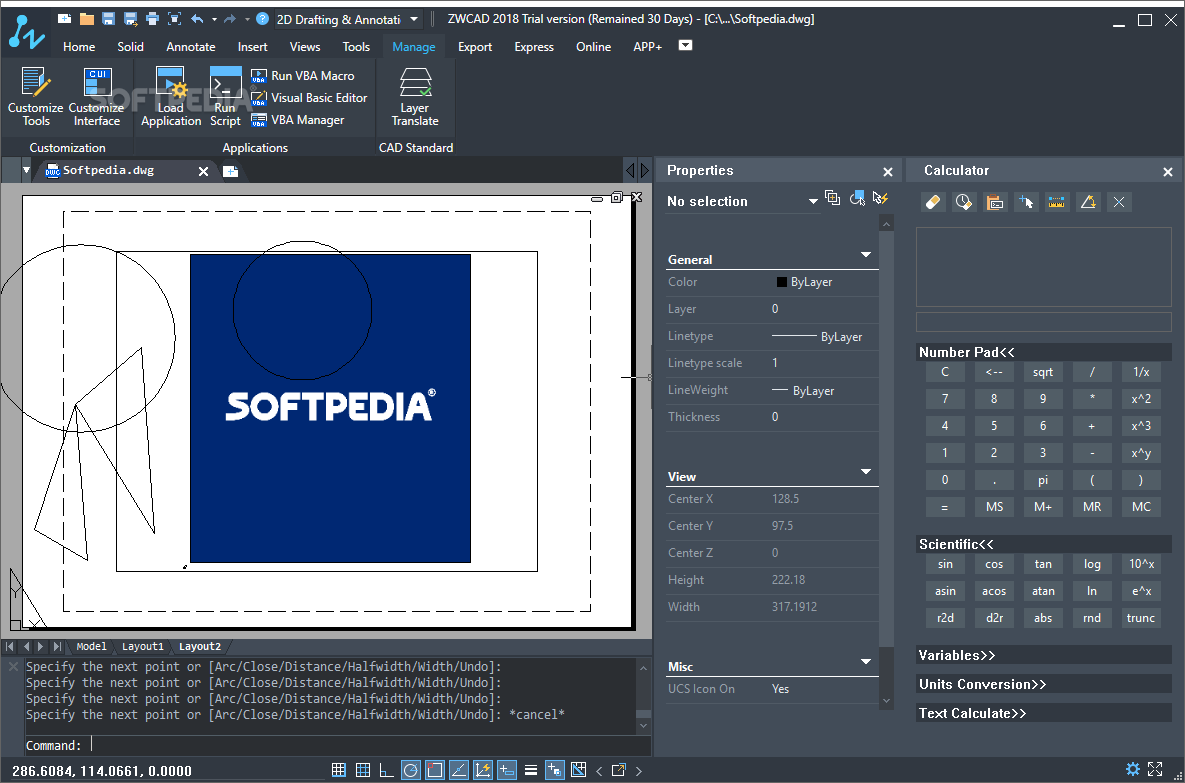Click Run VBA Macro
The height and width of the screenshot is (783, 1185).
(303, 76)
